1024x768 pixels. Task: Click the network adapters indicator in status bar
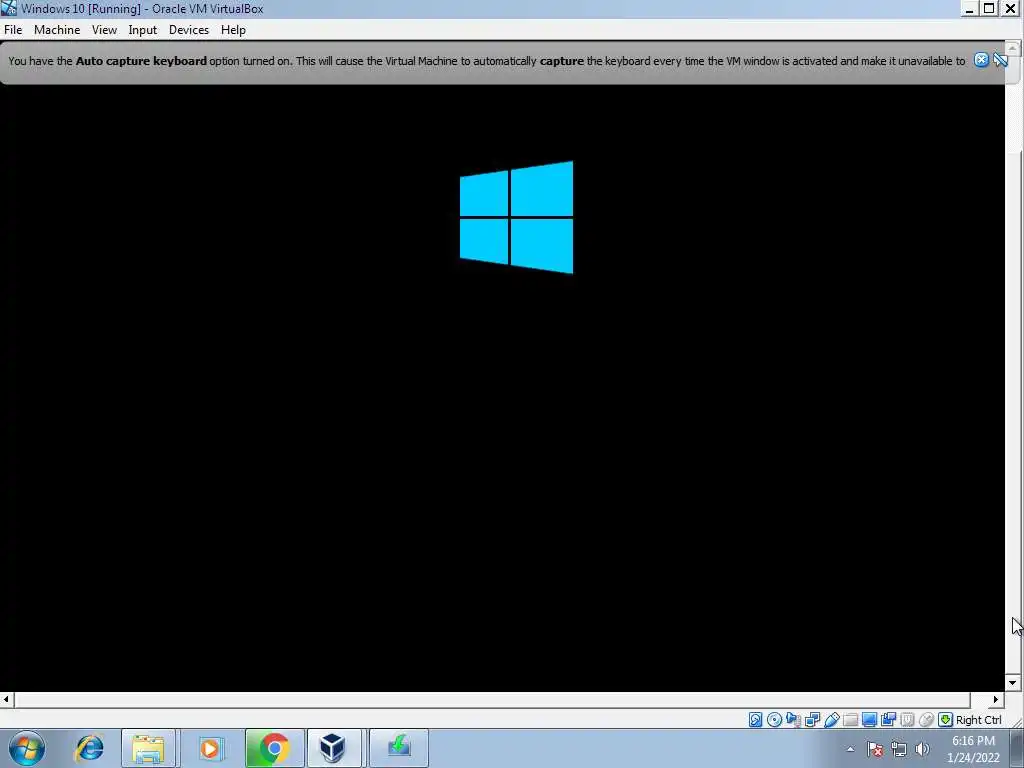(812, 720)
